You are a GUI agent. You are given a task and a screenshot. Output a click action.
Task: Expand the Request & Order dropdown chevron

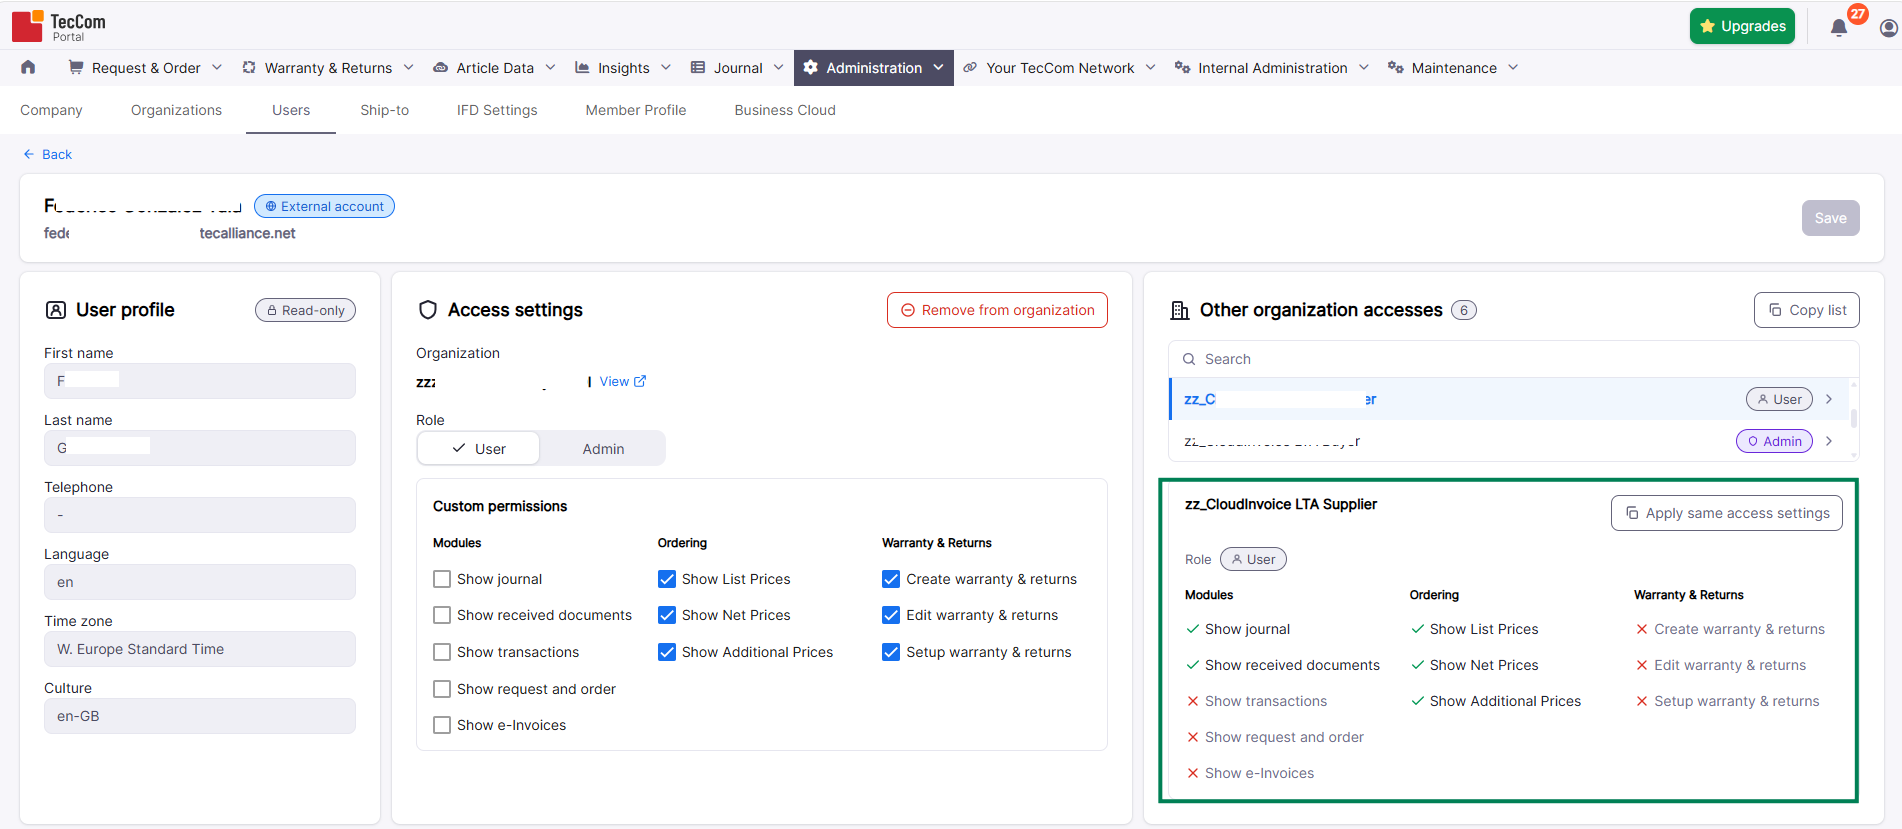216,67
